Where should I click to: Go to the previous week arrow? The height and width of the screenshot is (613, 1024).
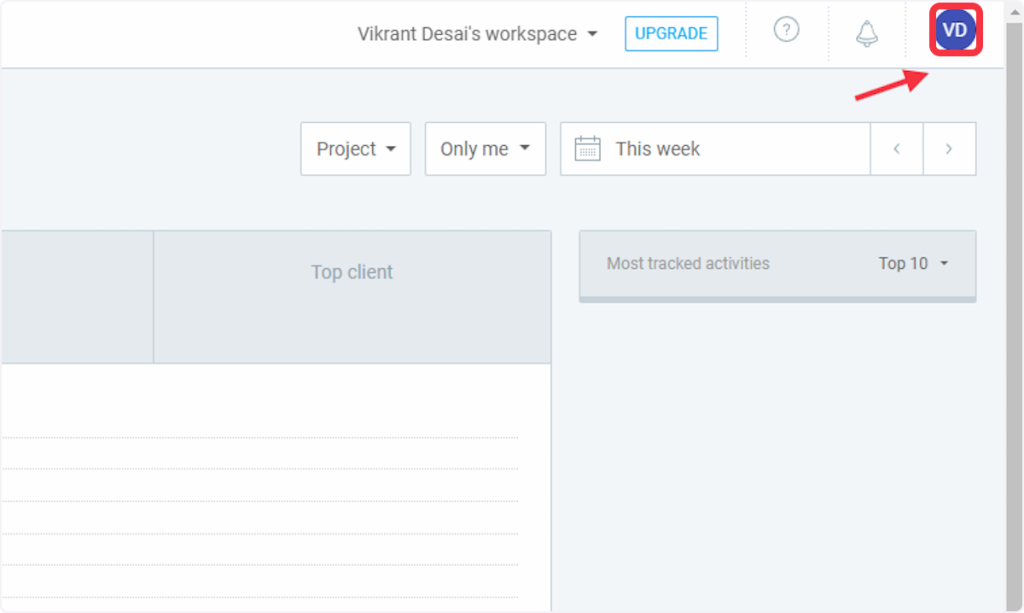point(897,149)
